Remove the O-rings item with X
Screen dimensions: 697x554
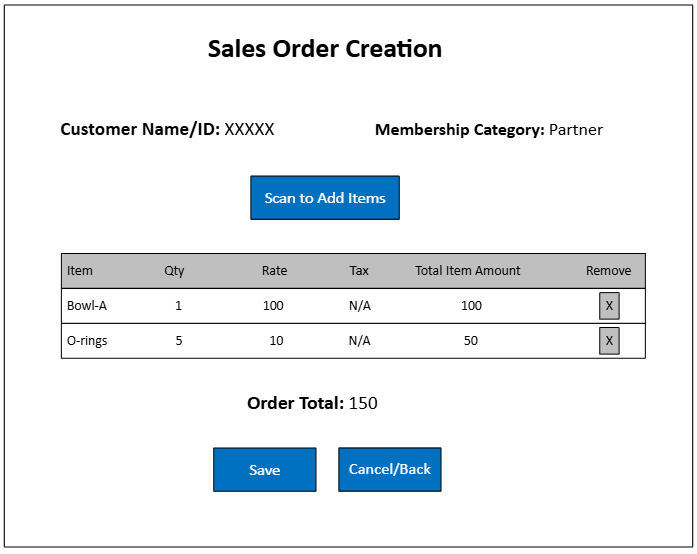609,341
